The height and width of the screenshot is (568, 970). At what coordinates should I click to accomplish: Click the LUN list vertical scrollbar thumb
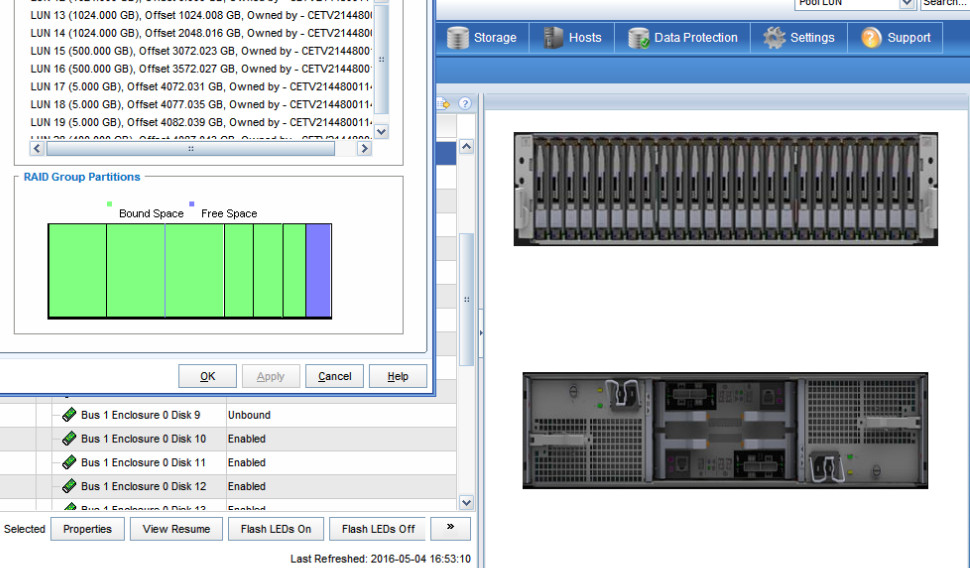click(x=382, y=60)
